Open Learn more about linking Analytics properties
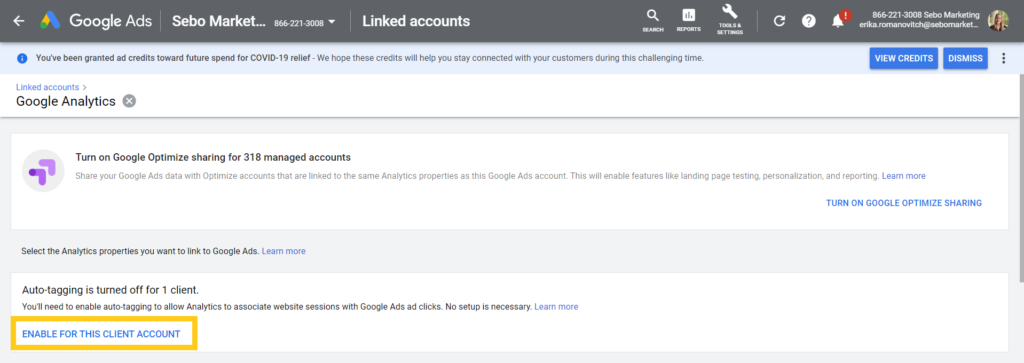 [x=283, y=251]
